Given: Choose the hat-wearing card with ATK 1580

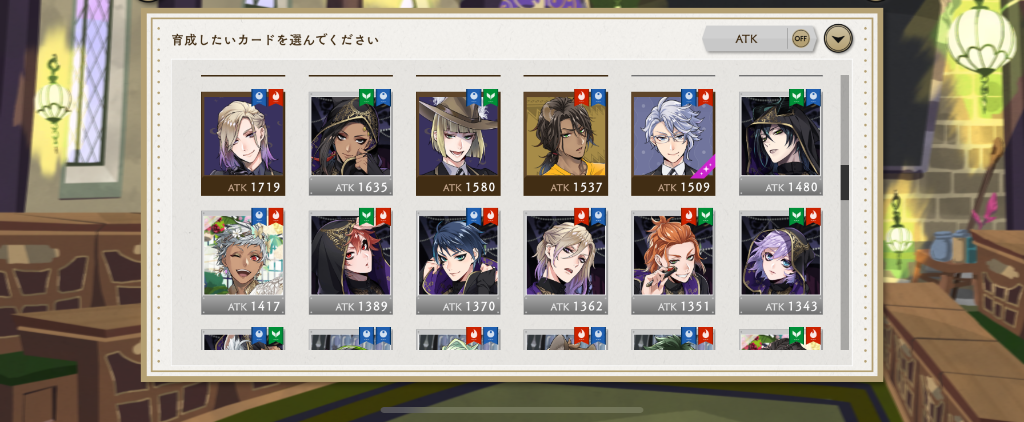Looking at the screenshot, I should coord(458,144).
